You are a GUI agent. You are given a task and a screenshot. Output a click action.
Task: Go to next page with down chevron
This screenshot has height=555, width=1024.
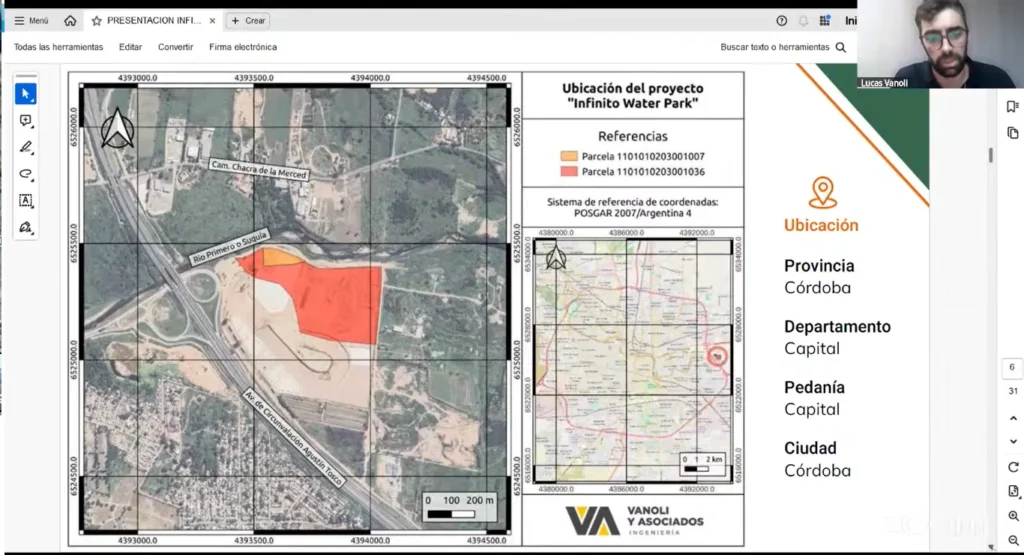coord(1013,441)
